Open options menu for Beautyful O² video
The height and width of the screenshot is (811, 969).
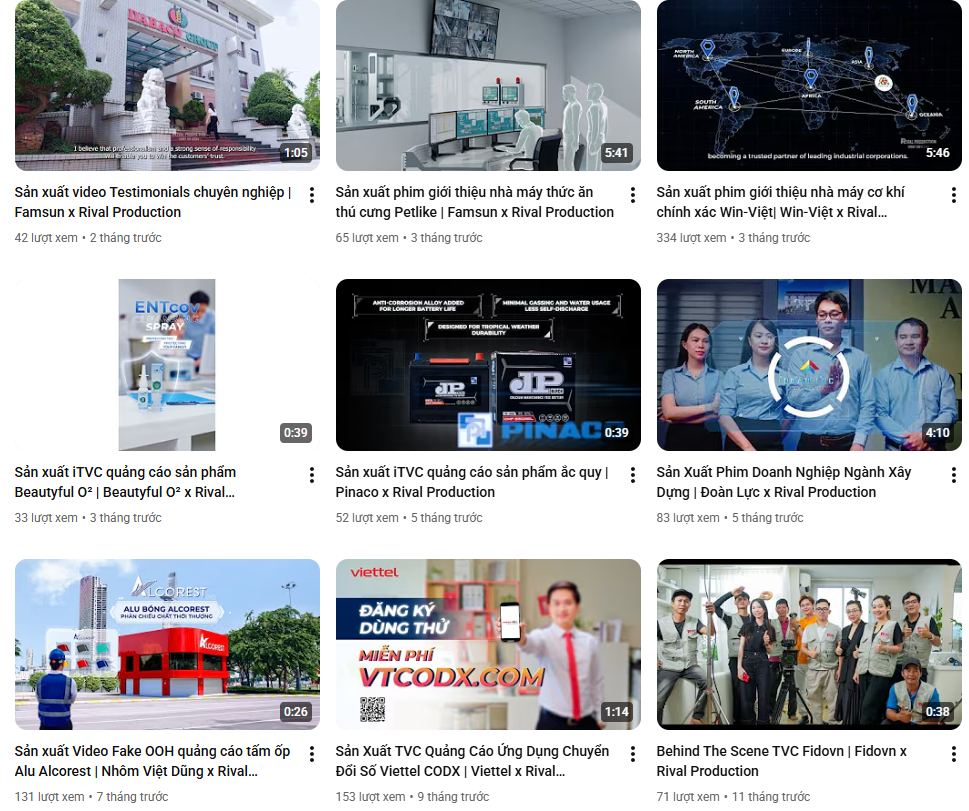point(311,475)
